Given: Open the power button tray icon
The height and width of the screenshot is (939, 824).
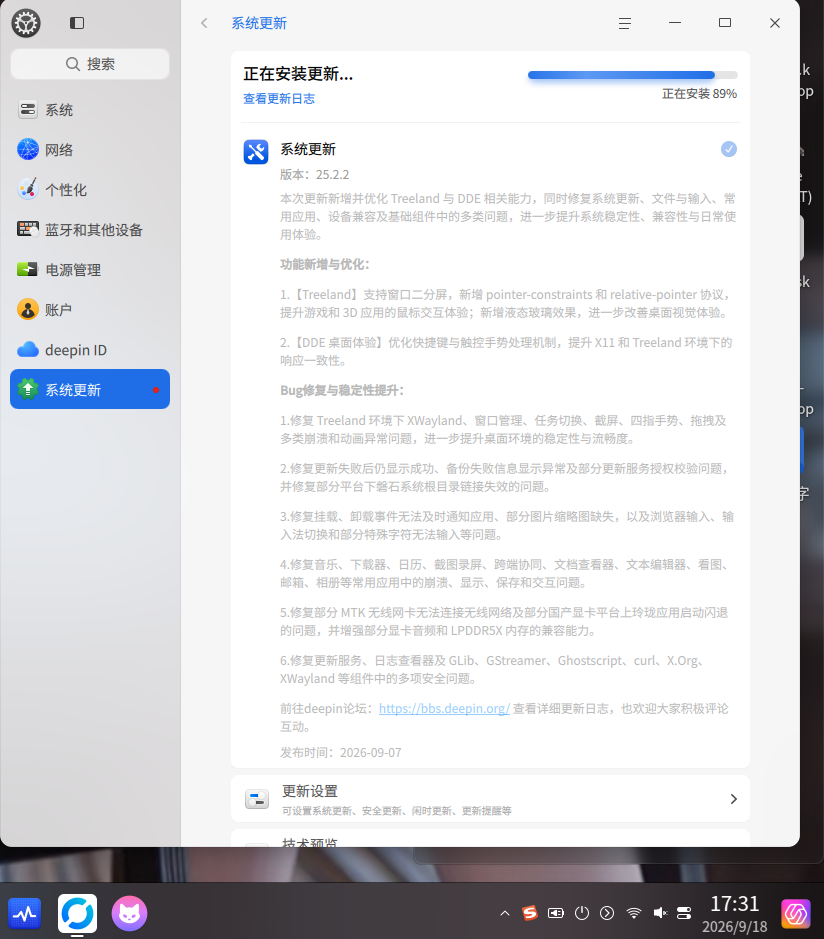Looking at the screenshot, I should pyautogui.click(x=581, y=913).
